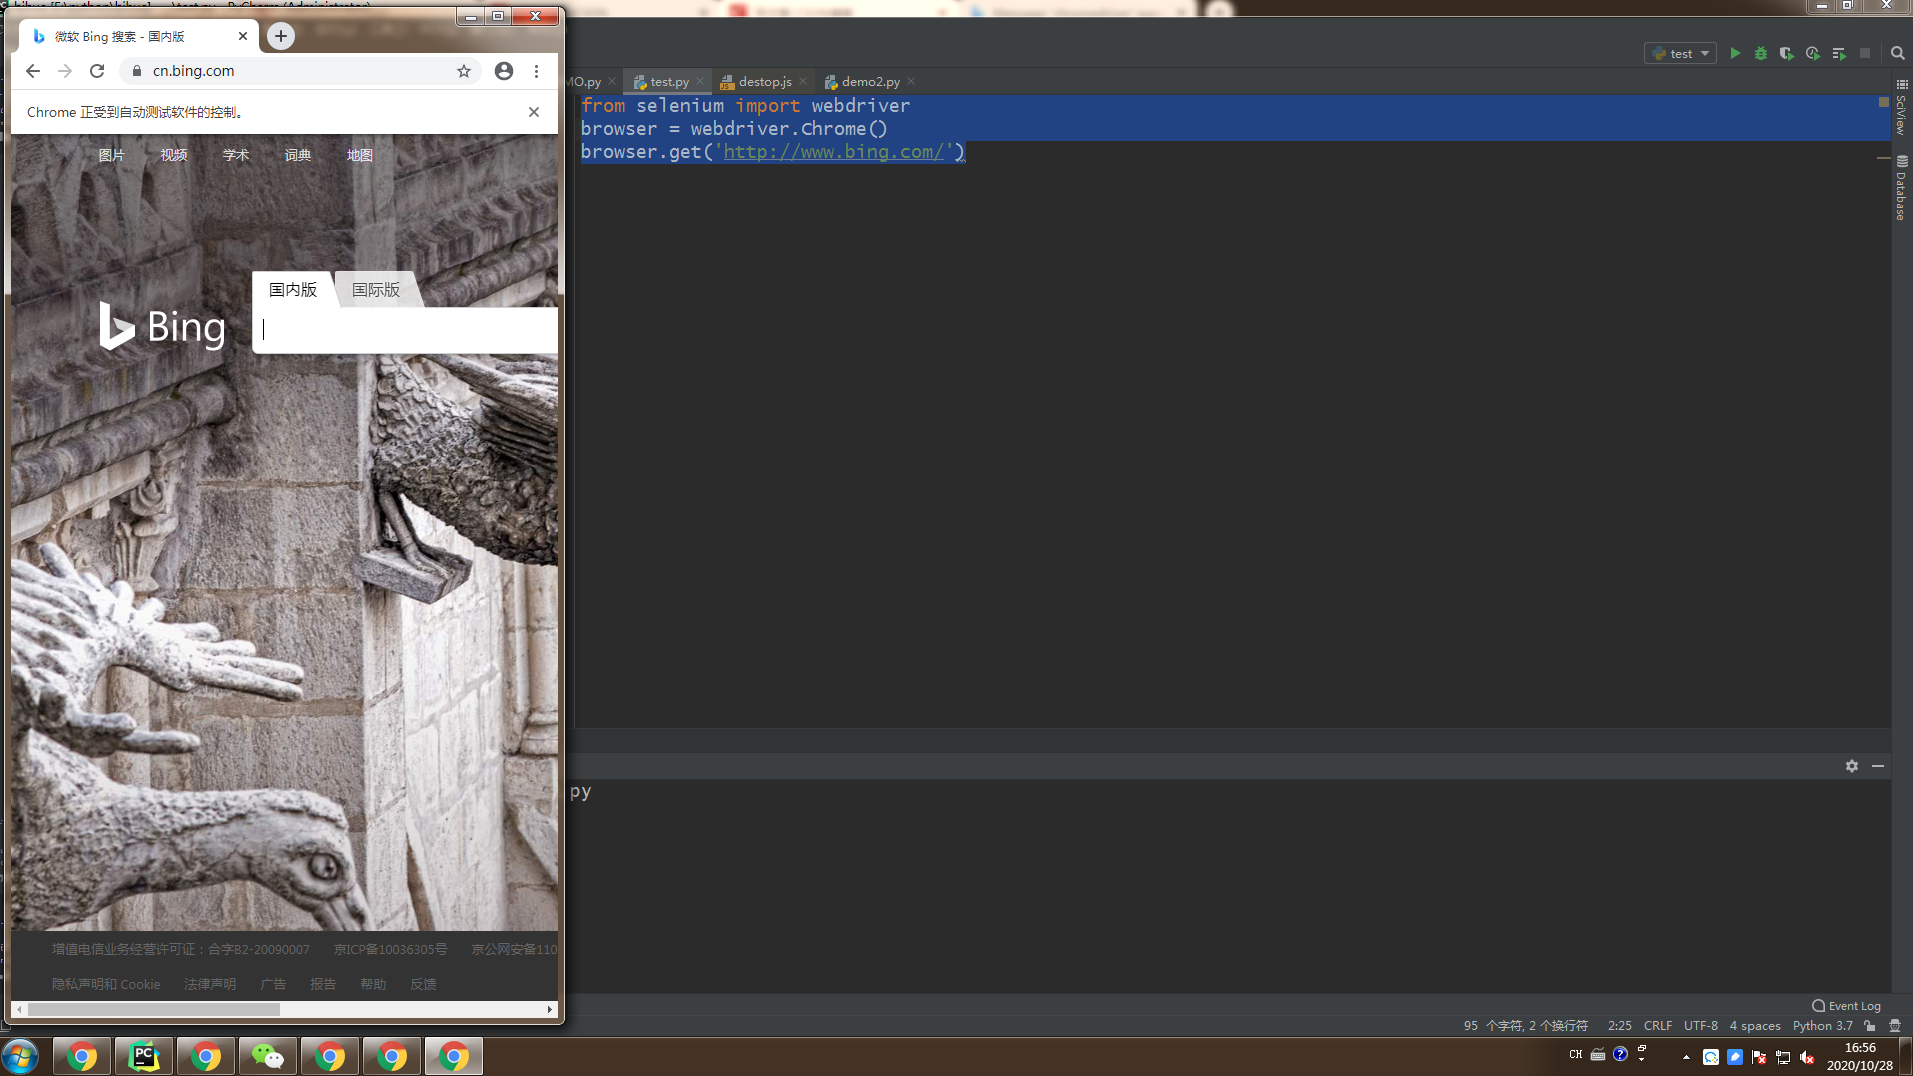Viewport: 1913px width, 1076px height.
Task: Select the 国内版 search tab on Bing
Action: [293, 289]
